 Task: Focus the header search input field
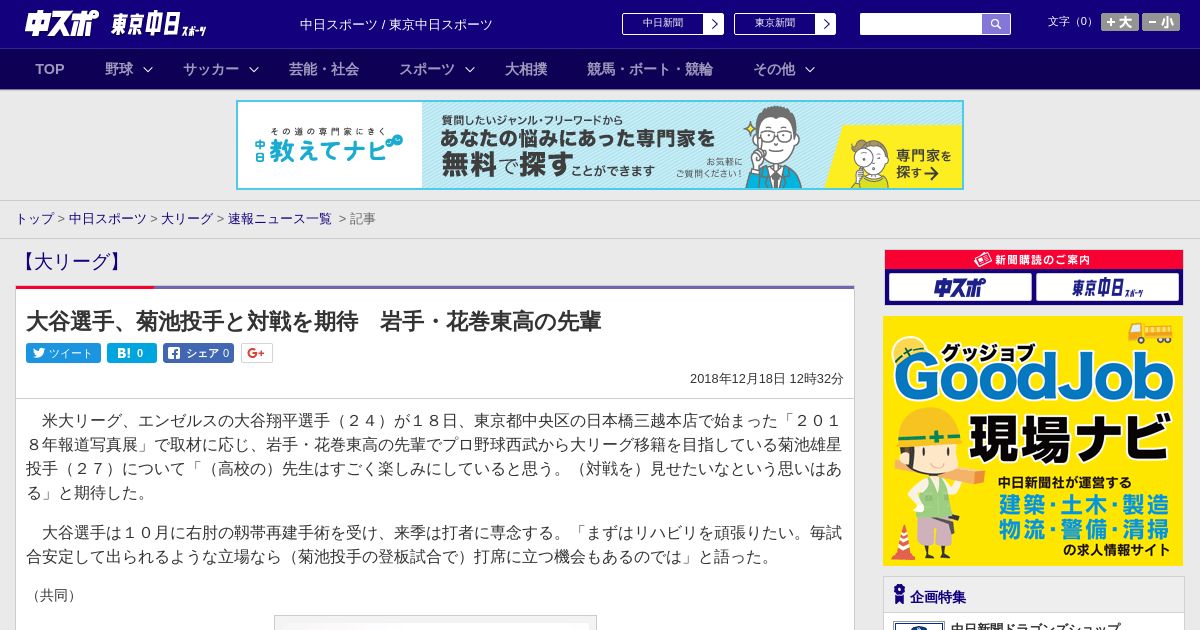pyautogui.click(x=921, y=24)
